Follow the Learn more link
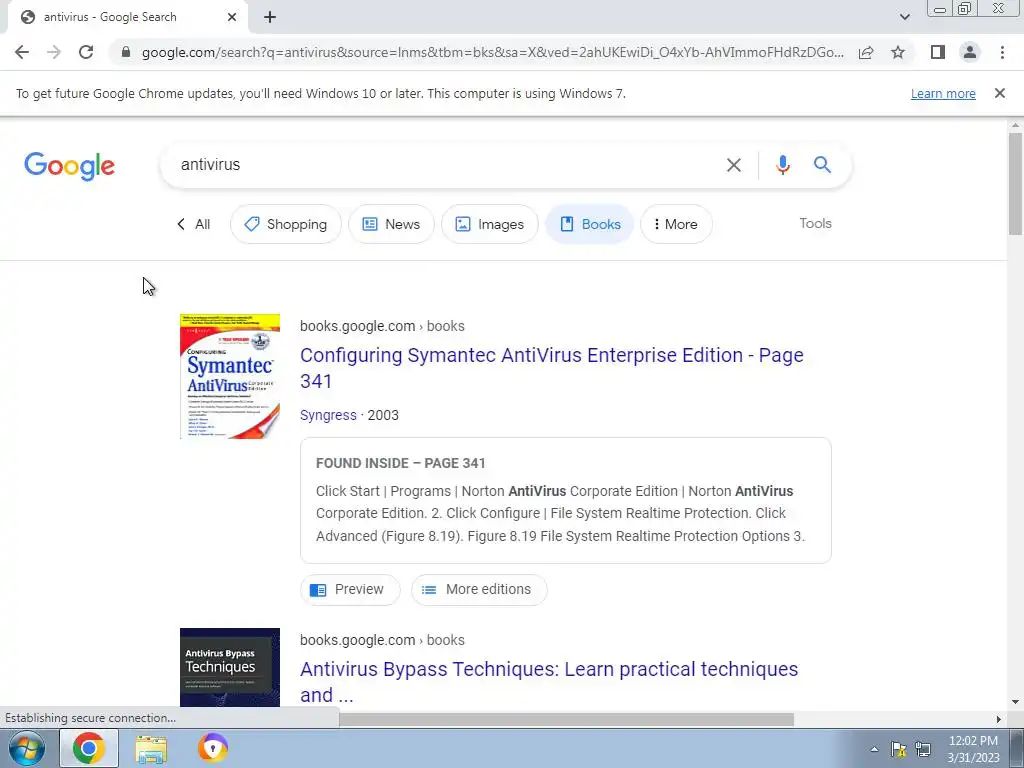Screen dimensions: 1024x768 click(943, 93)
